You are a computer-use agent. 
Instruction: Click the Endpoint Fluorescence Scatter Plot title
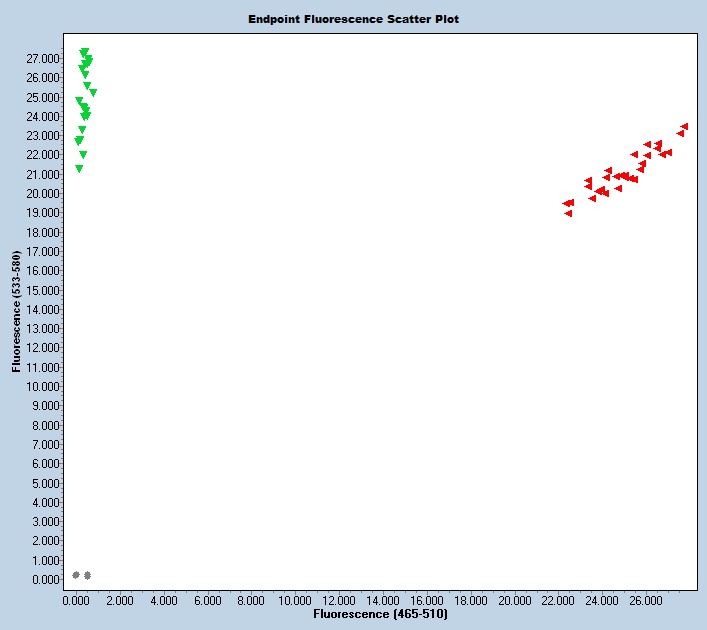(353, 19)
